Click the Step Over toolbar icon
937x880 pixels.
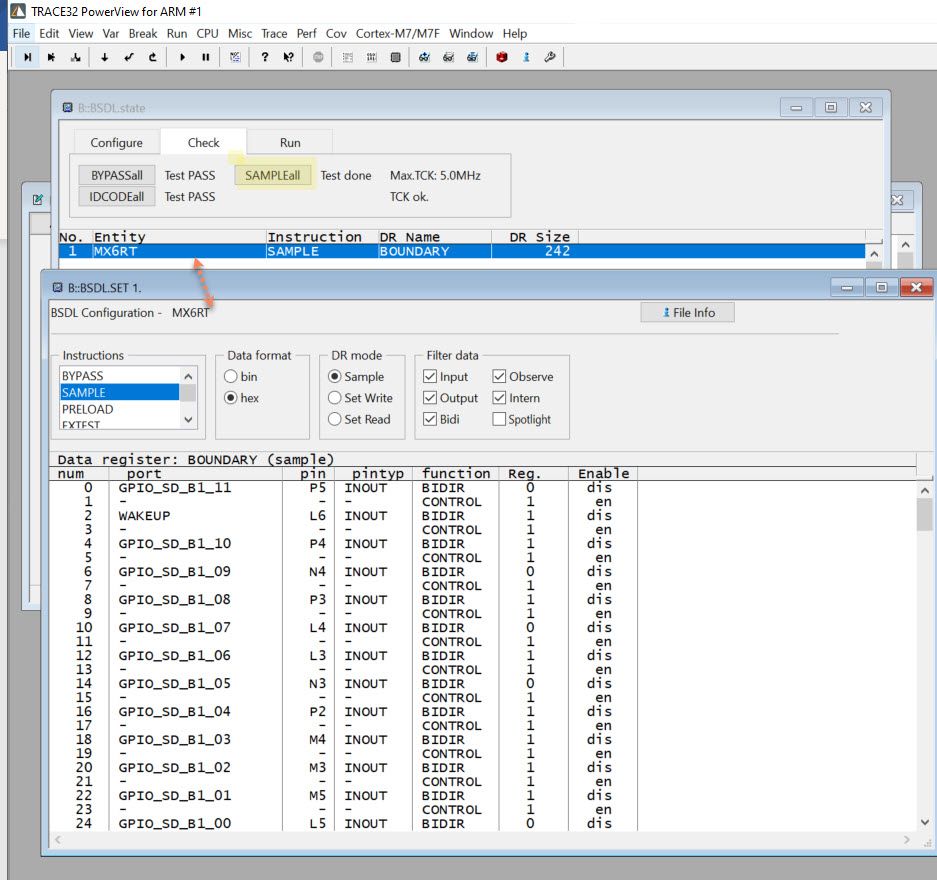[51, 57]
